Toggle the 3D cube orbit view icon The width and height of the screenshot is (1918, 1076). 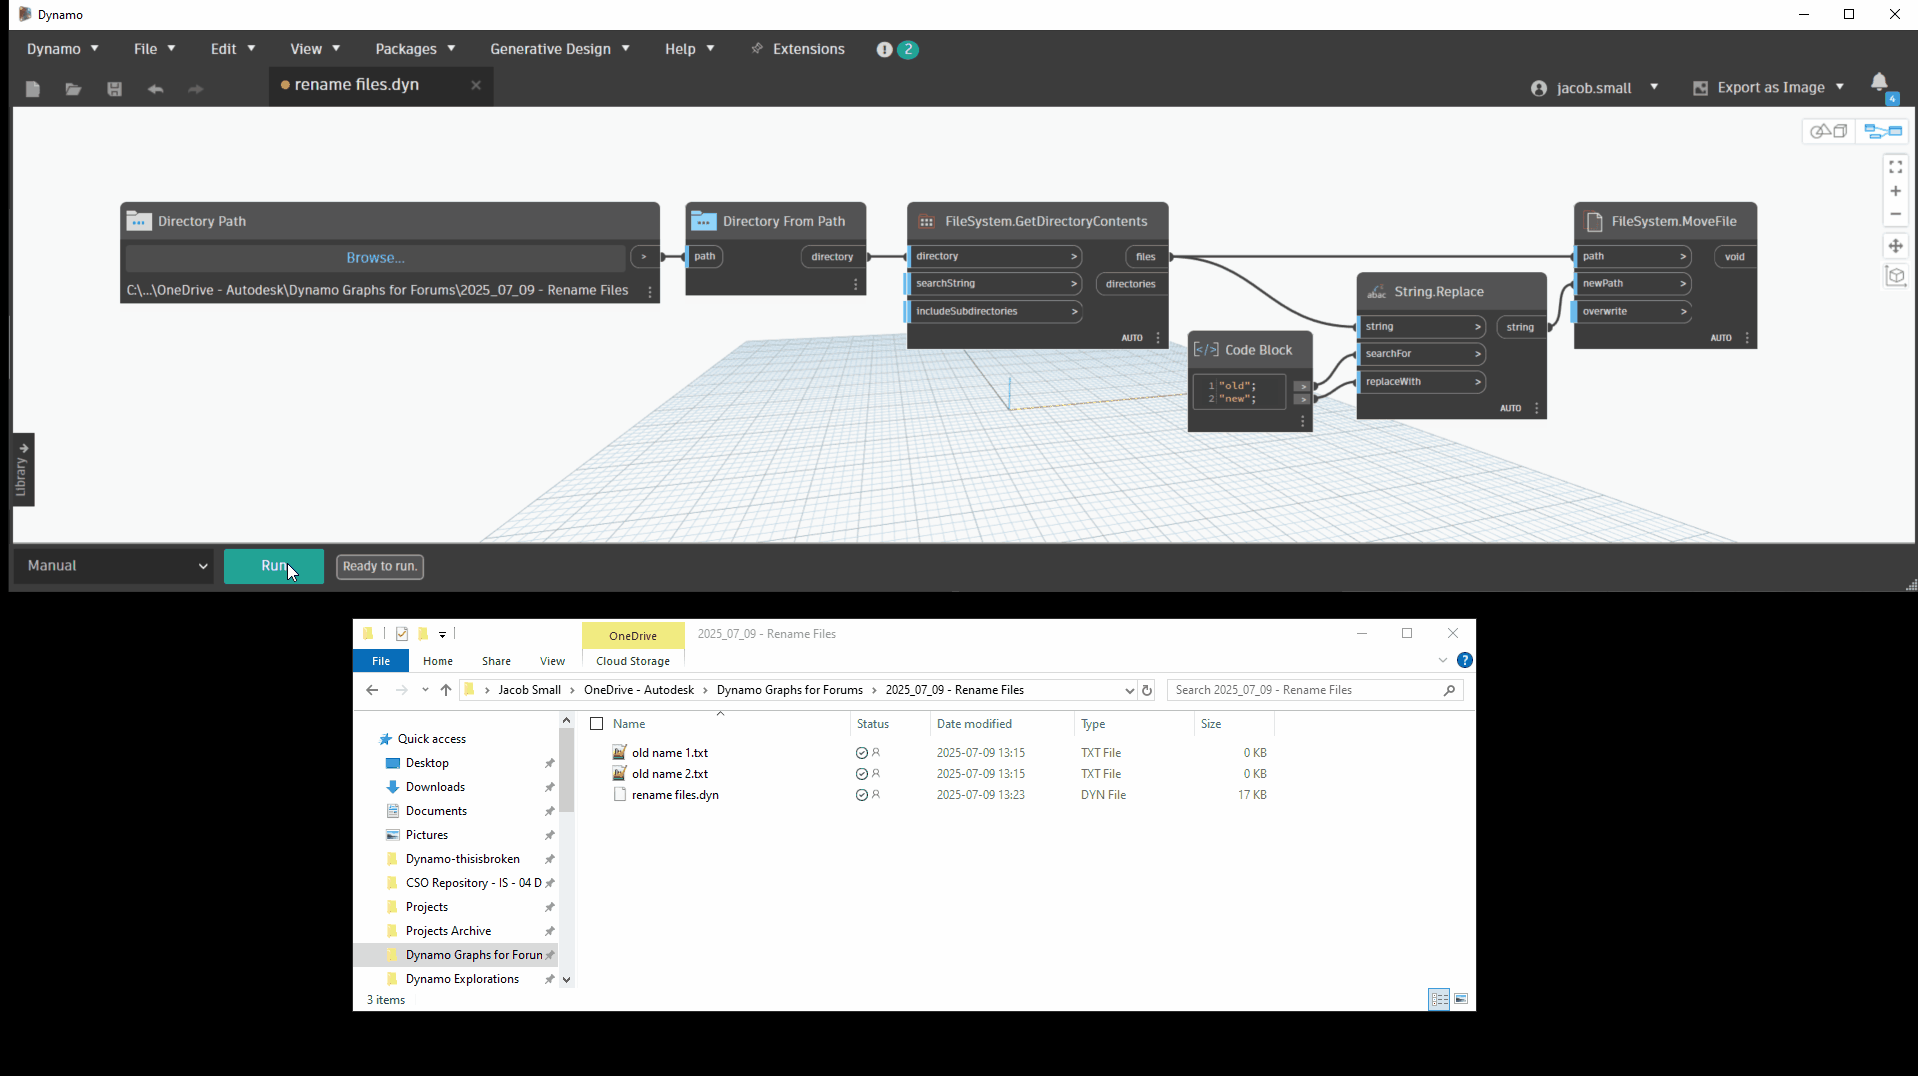click(1895, 276)
